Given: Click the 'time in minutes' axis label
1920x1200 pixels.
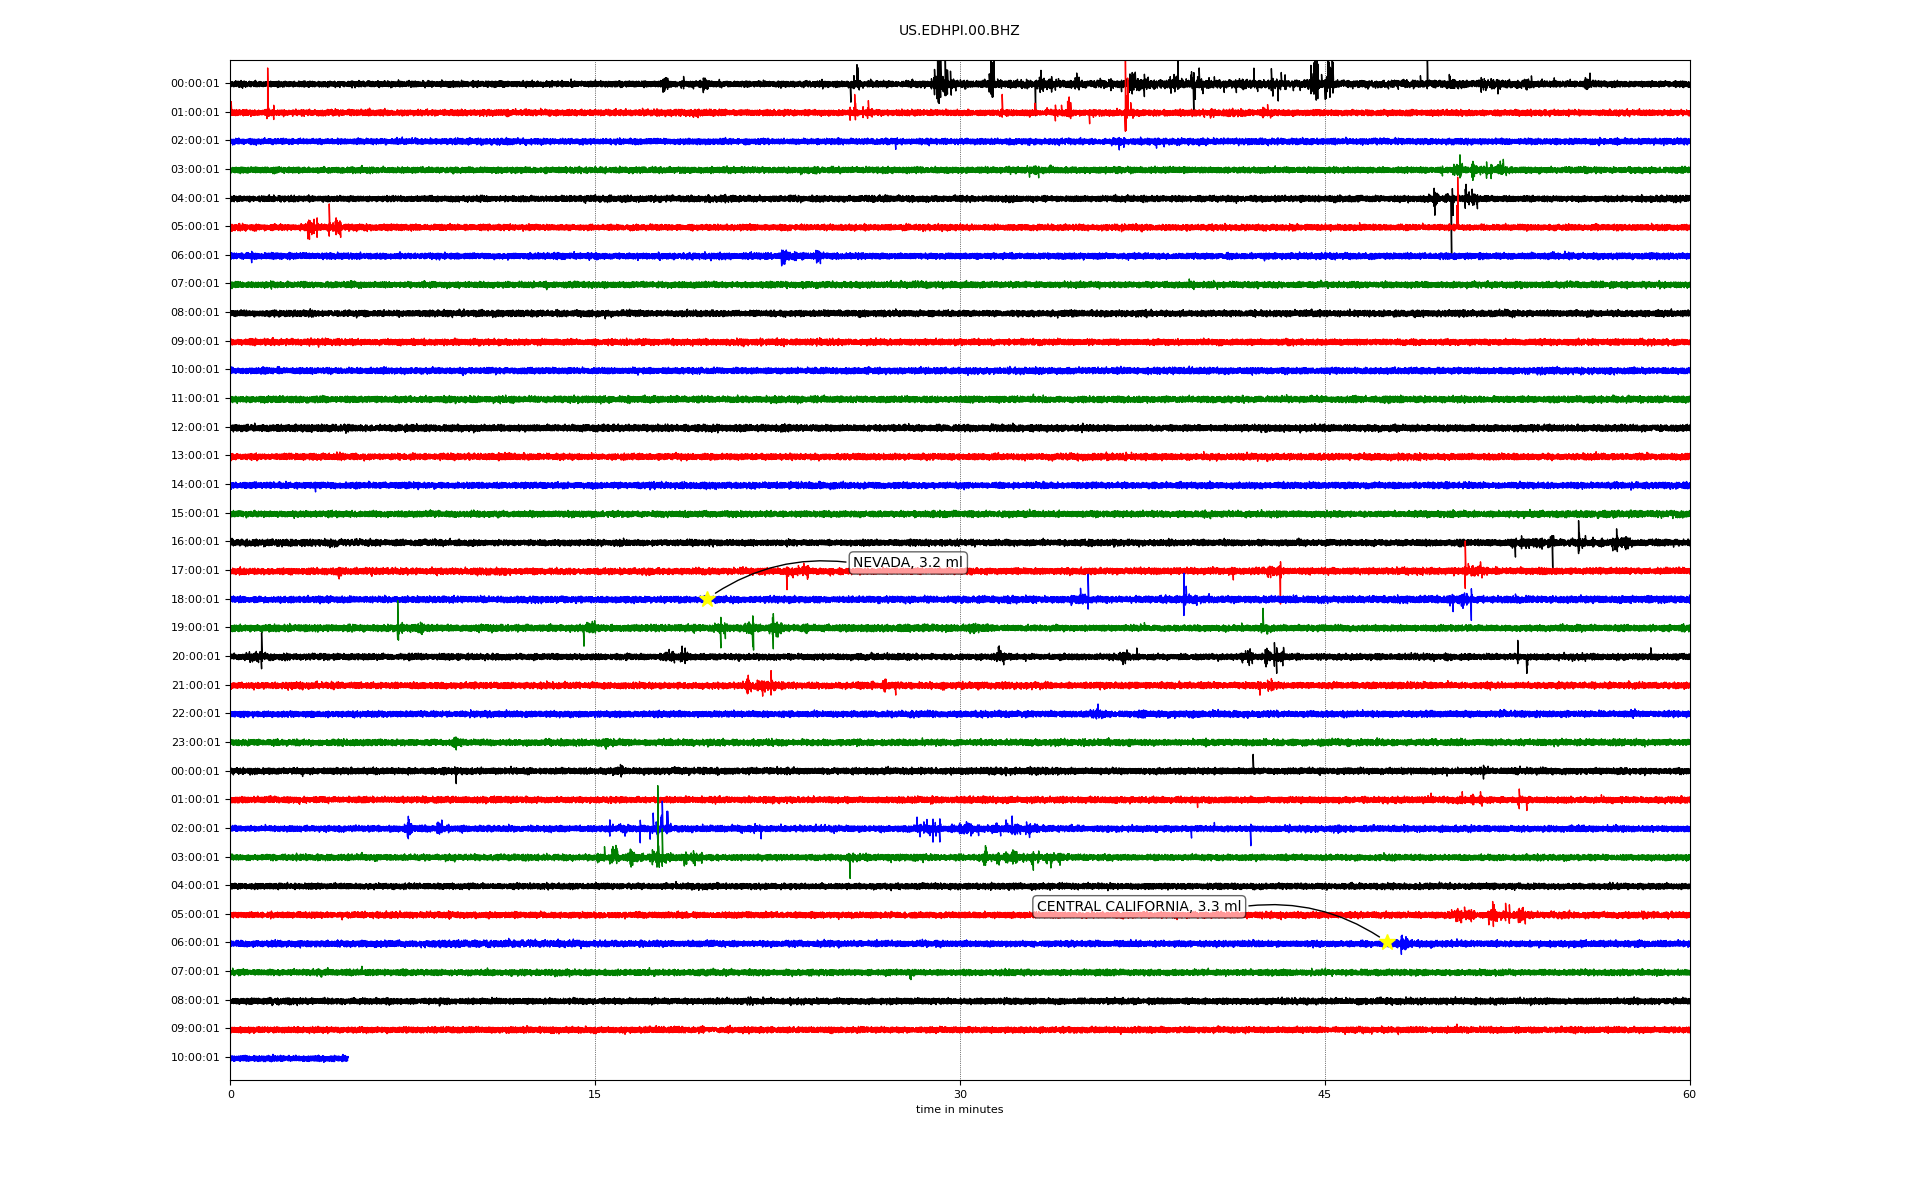Looking at the screenshot, I should [x=959, y=1110].
